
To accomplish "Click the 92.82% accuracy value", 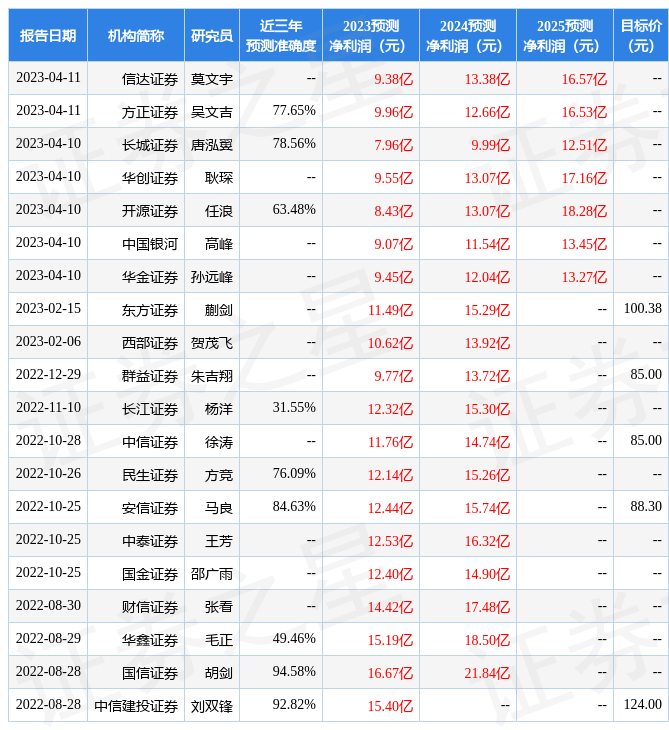I will pyautogui.click(x=294, y=704).
